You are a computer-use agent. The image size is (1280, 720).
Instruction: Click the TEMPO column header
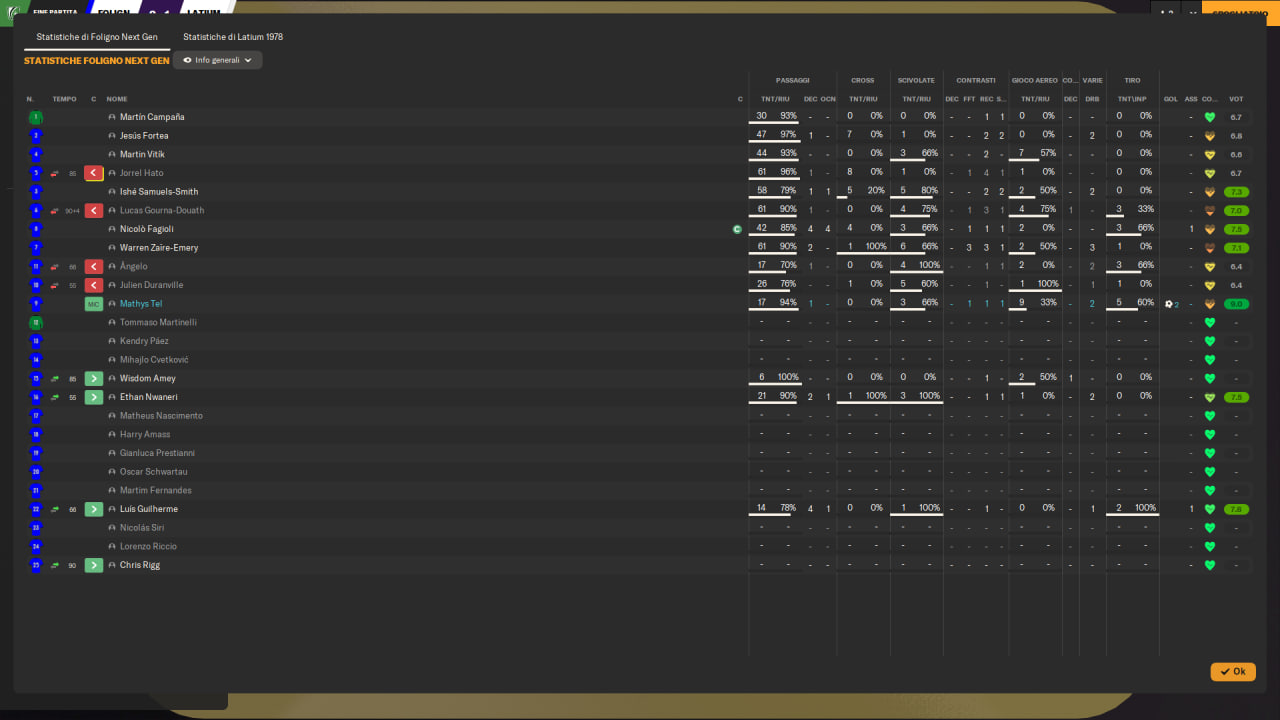[64, 99]
